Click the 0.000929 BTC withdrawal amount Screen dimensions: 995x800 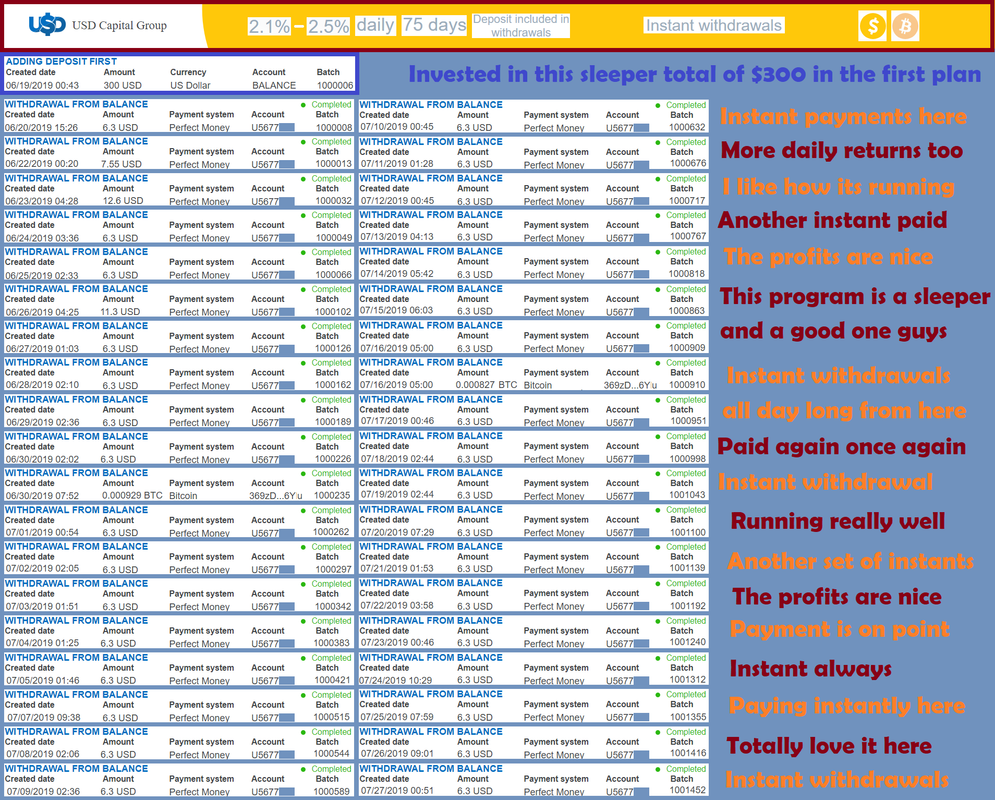click(132, 495)
